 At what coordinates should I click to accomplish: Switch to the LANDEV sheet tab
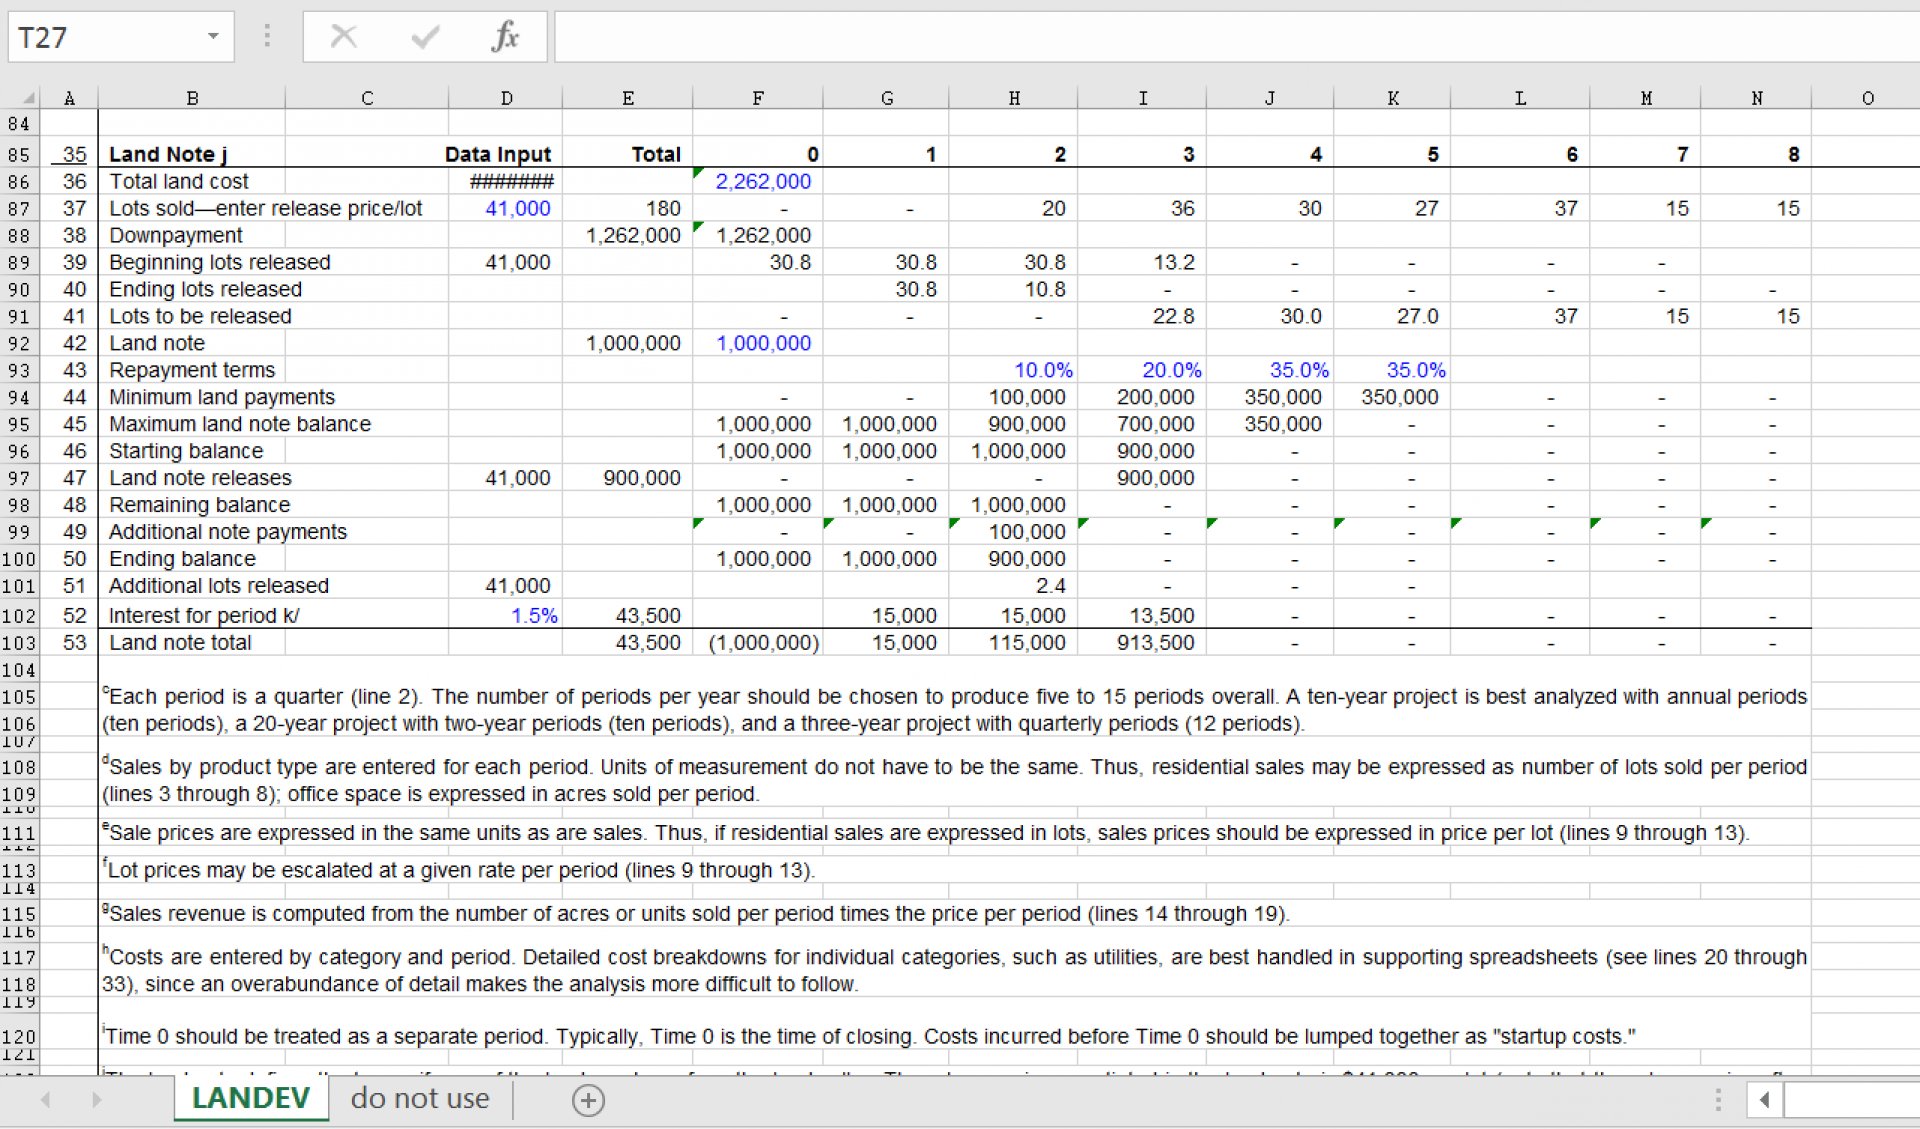pos(251,1099)
